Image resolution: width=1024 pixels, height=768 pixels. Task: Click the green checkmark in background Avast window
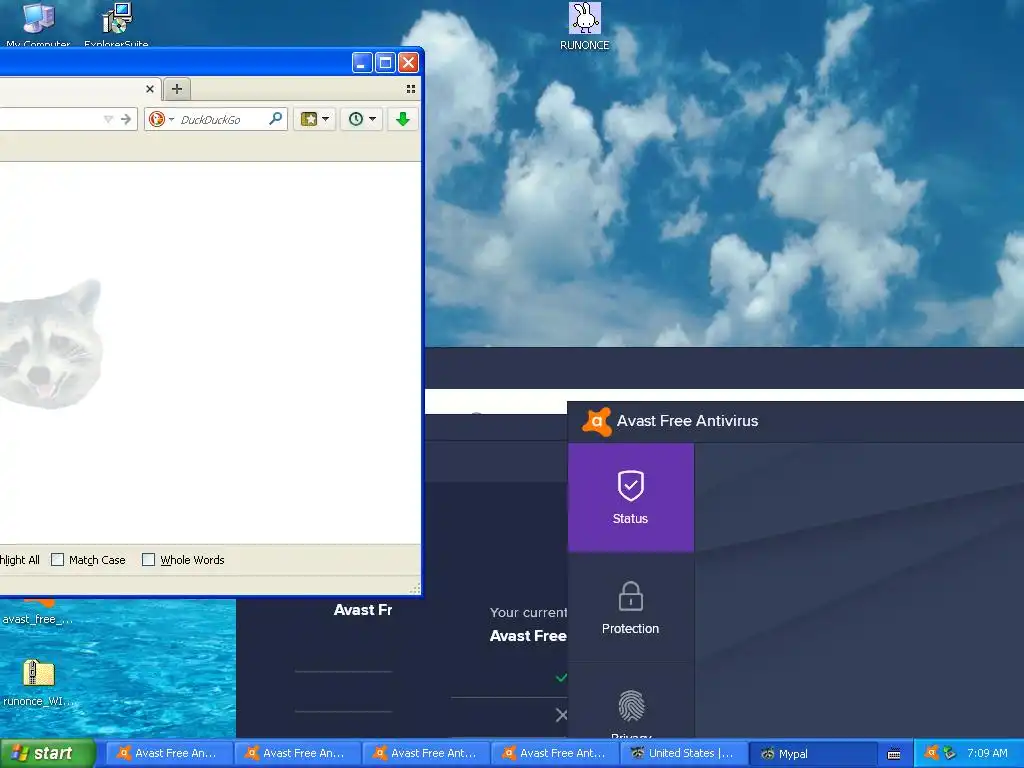(561, 677)
